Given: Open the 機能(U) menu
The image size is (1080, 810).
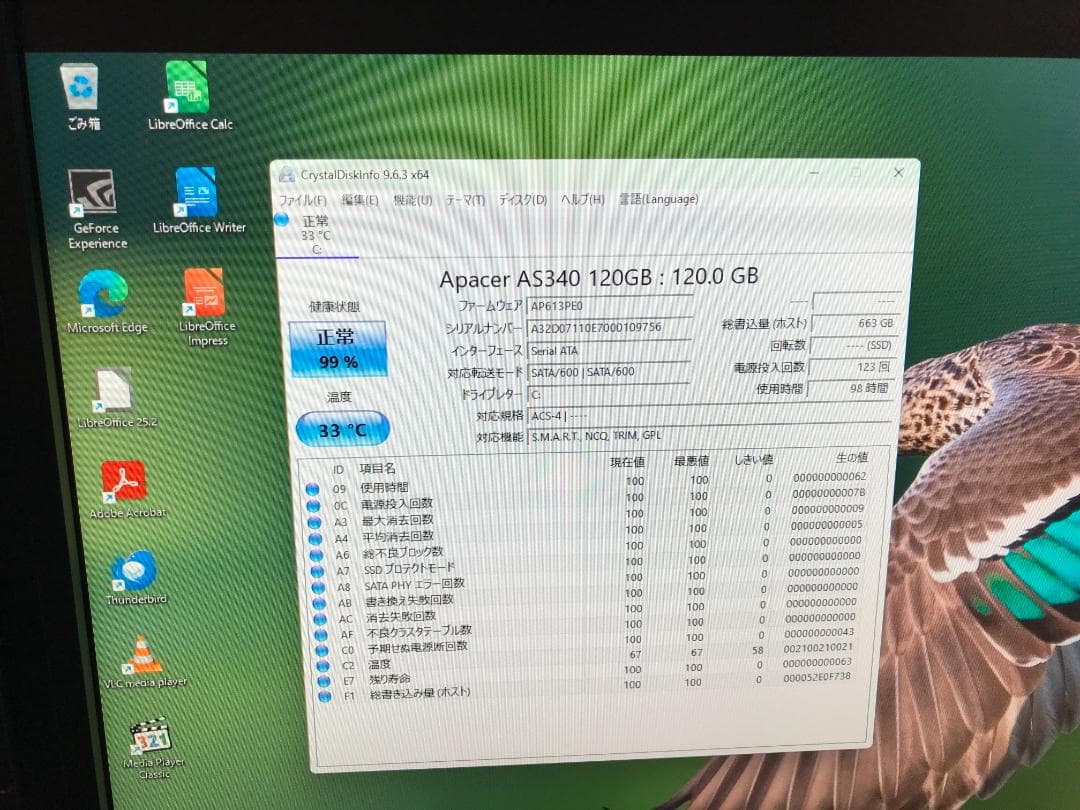Looking at the screenshot, I should 412,199.
